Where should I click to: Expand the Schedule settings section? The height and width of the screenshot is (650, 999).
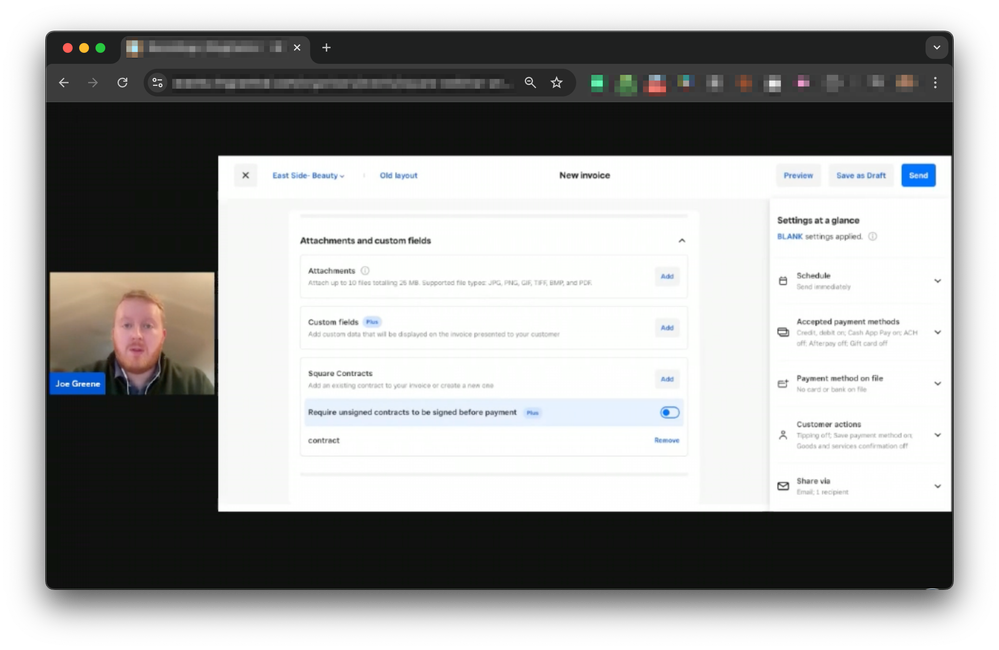[937, 281]
